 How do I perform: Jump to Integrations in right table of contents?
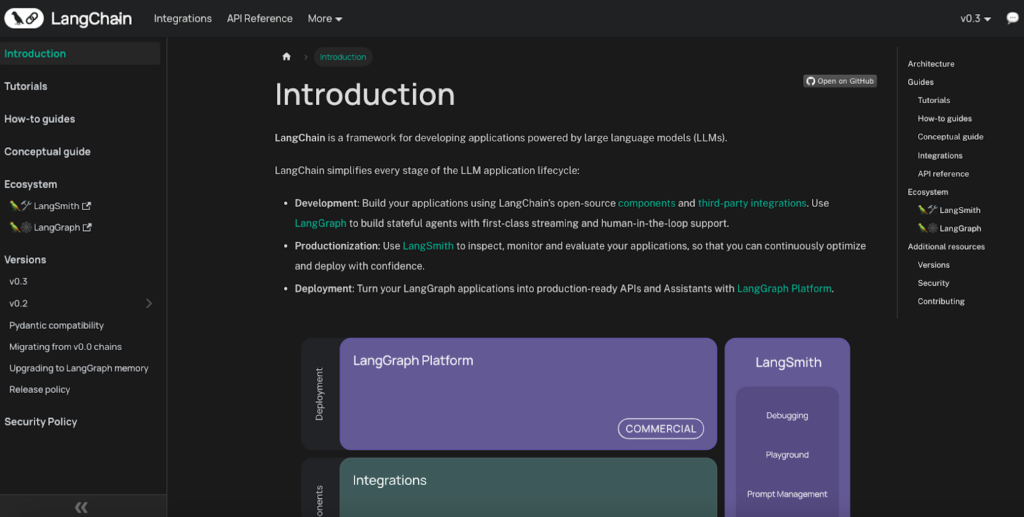click(x=940, y=155)
